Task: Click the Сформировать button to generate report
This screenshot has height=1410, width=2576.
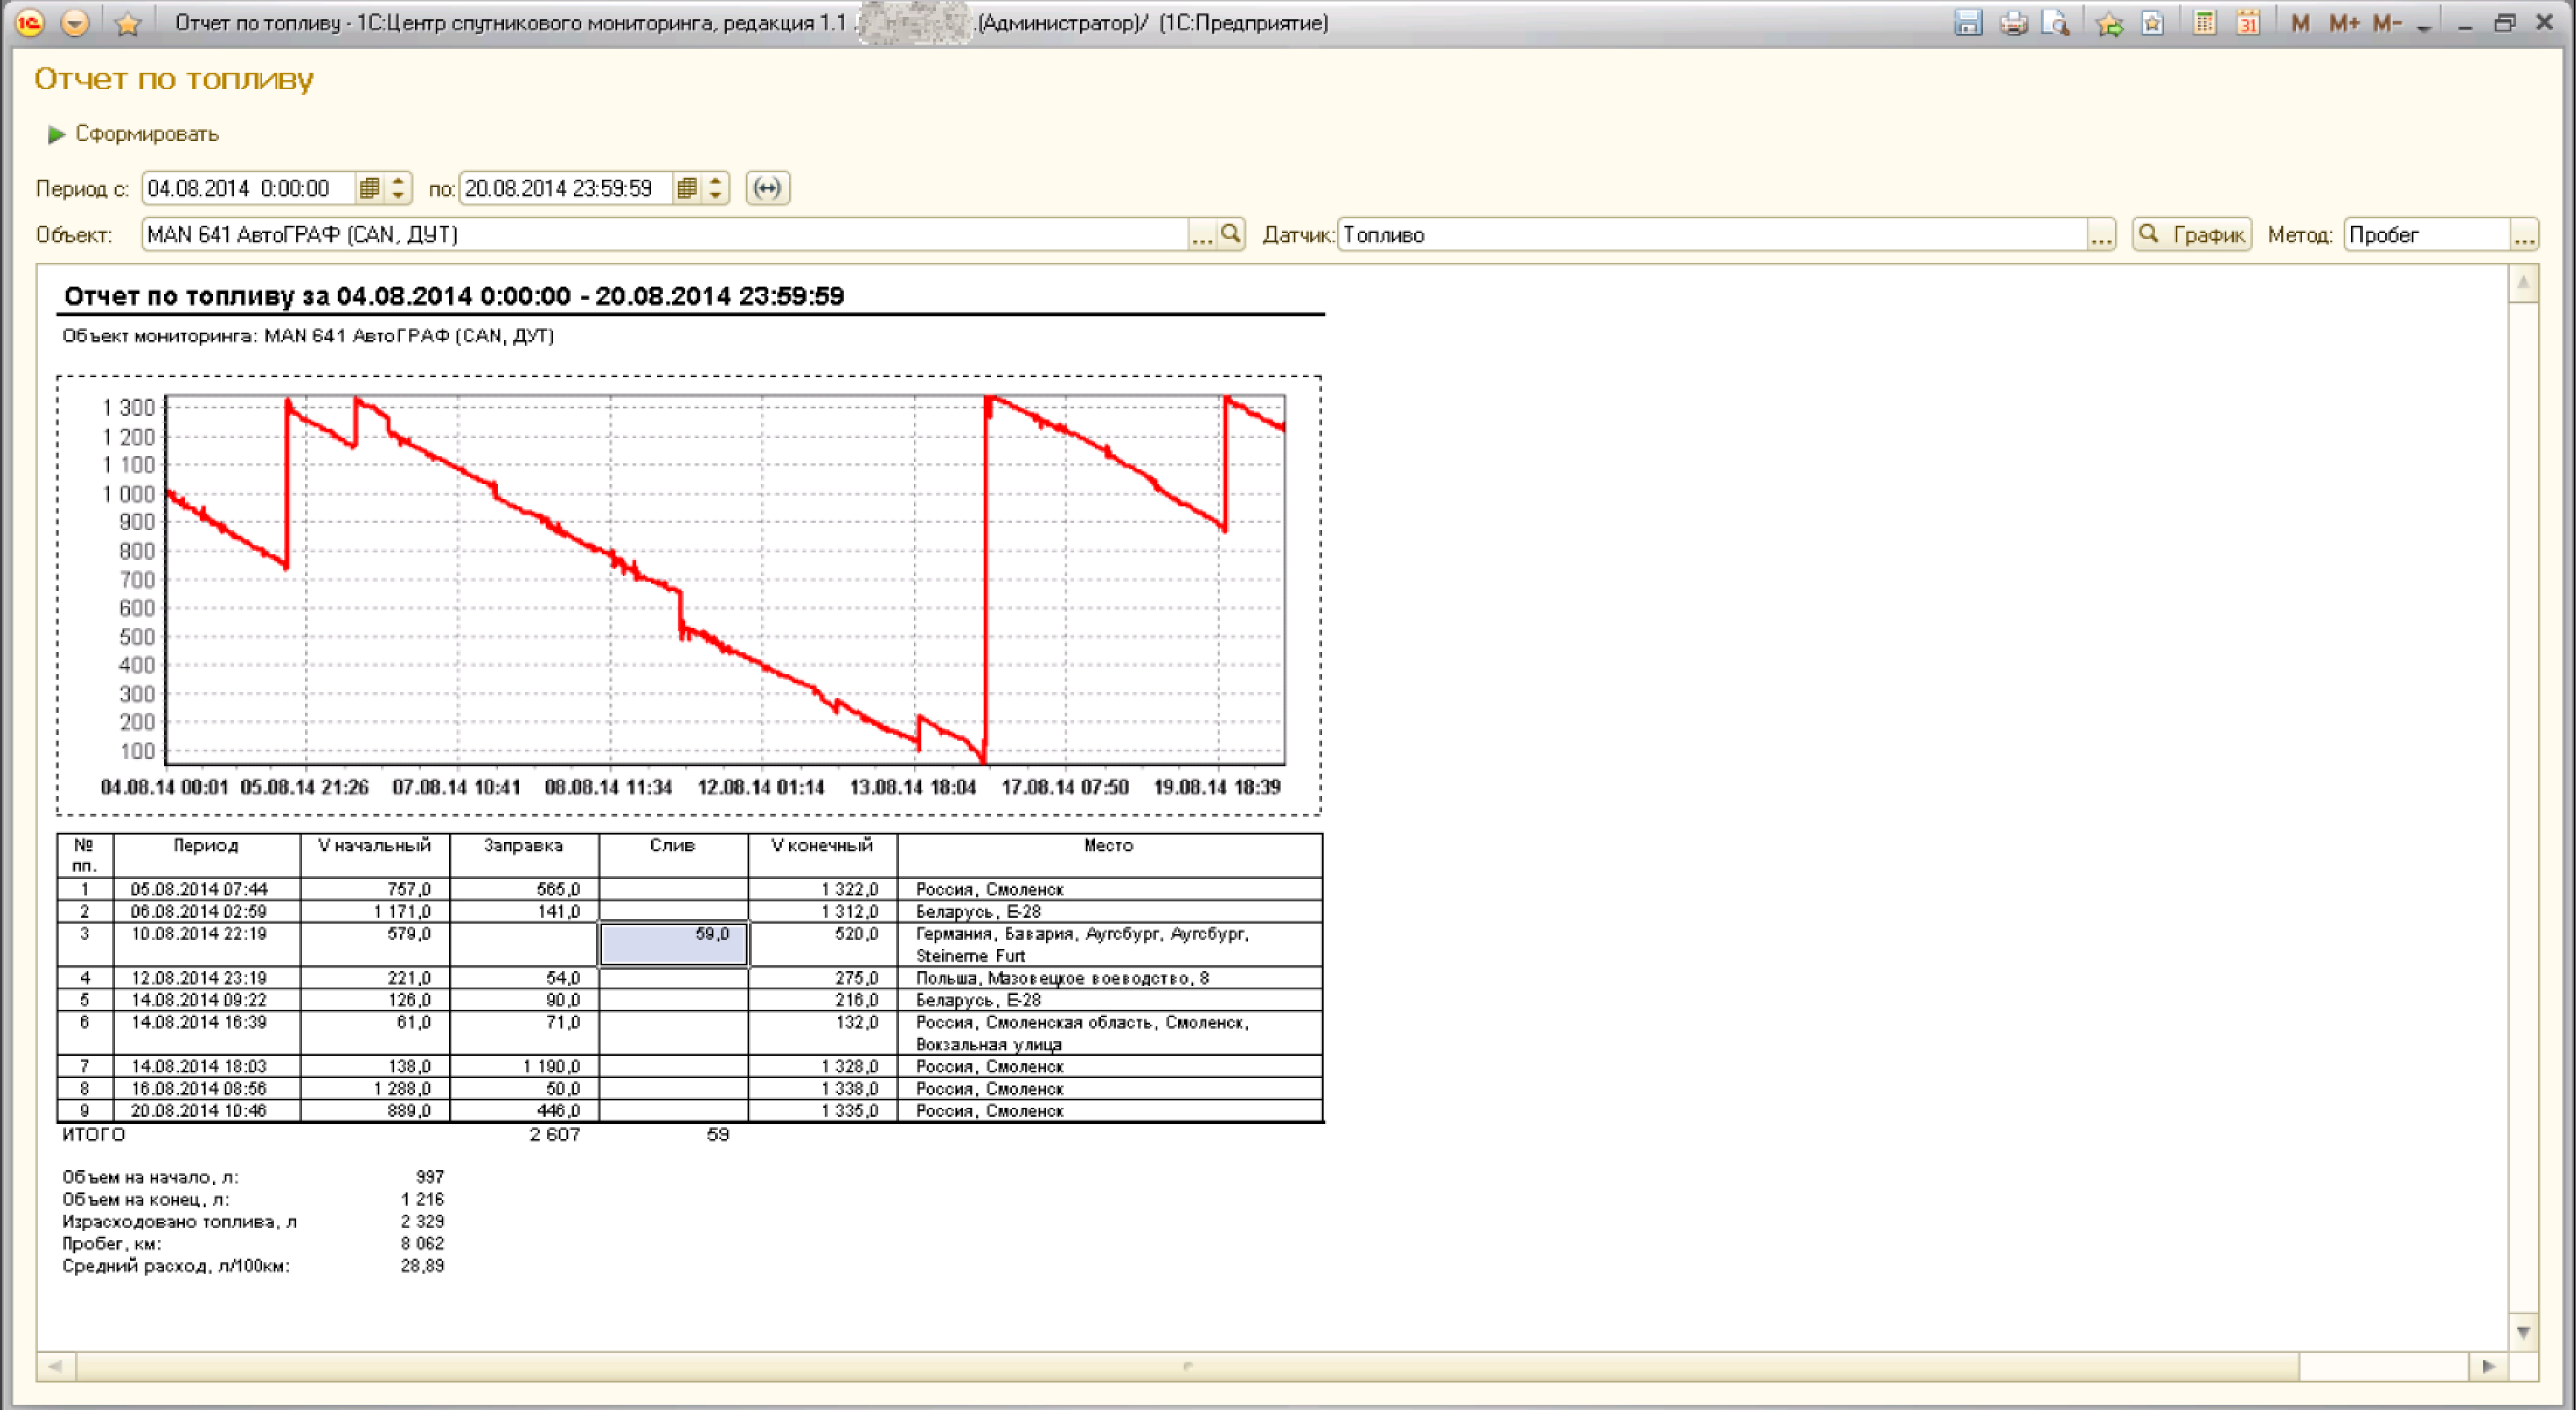Action: click(133, 133)
